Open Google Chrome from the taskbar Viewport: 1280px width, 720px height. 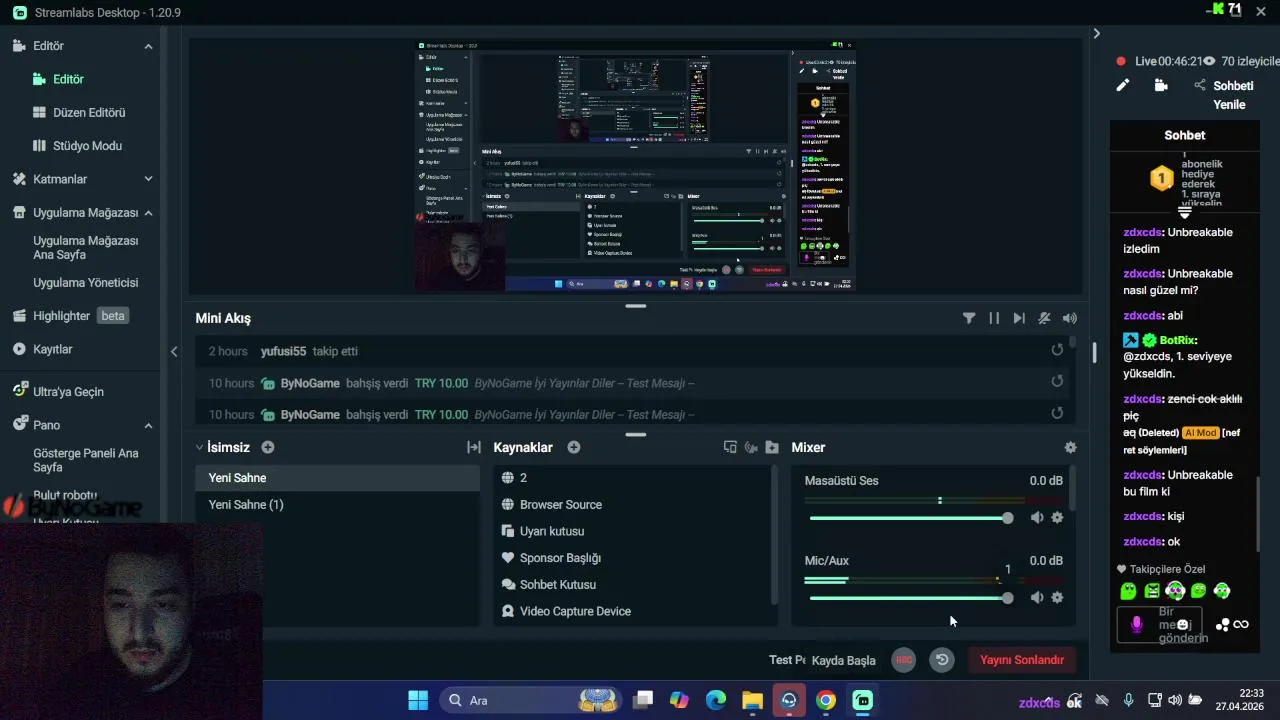826,700
